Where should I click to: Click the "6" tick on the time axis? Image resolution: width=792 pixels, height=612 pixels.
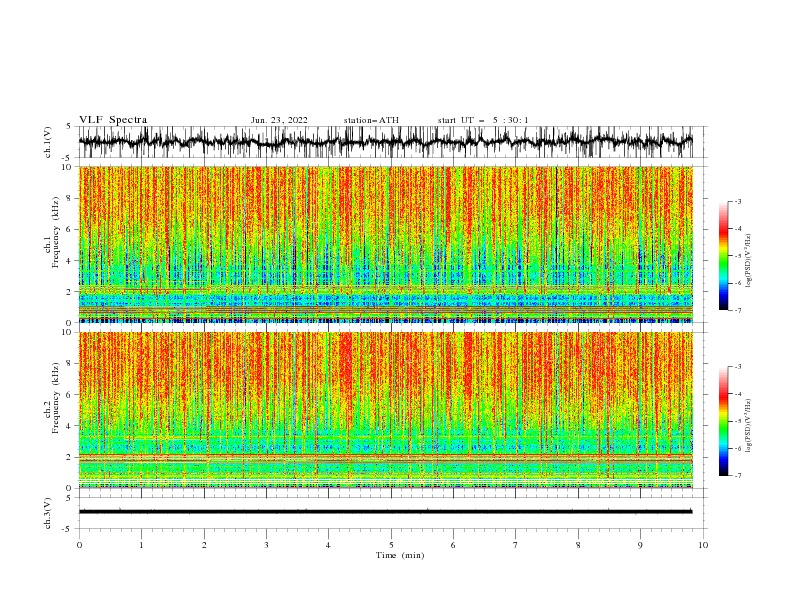point(453,545)
